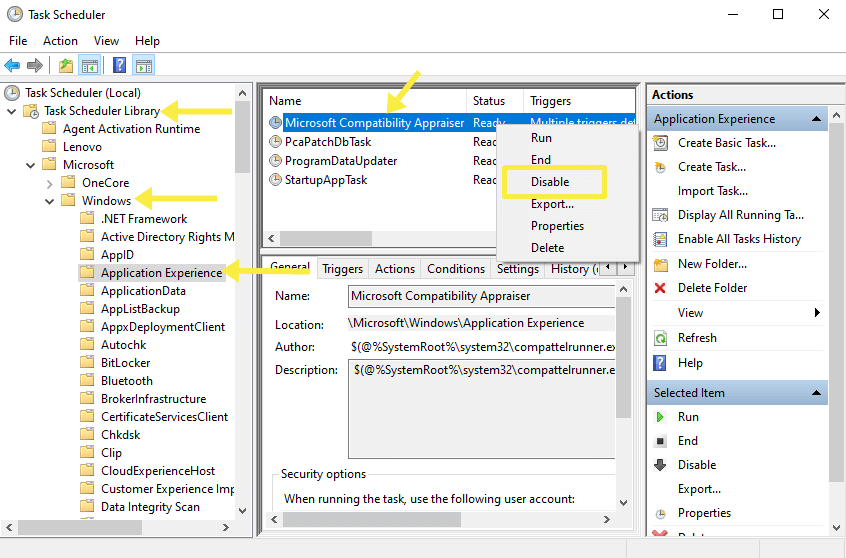Click Enable All Tasks History icon
846x558 pixels.
tap(660, 239)
